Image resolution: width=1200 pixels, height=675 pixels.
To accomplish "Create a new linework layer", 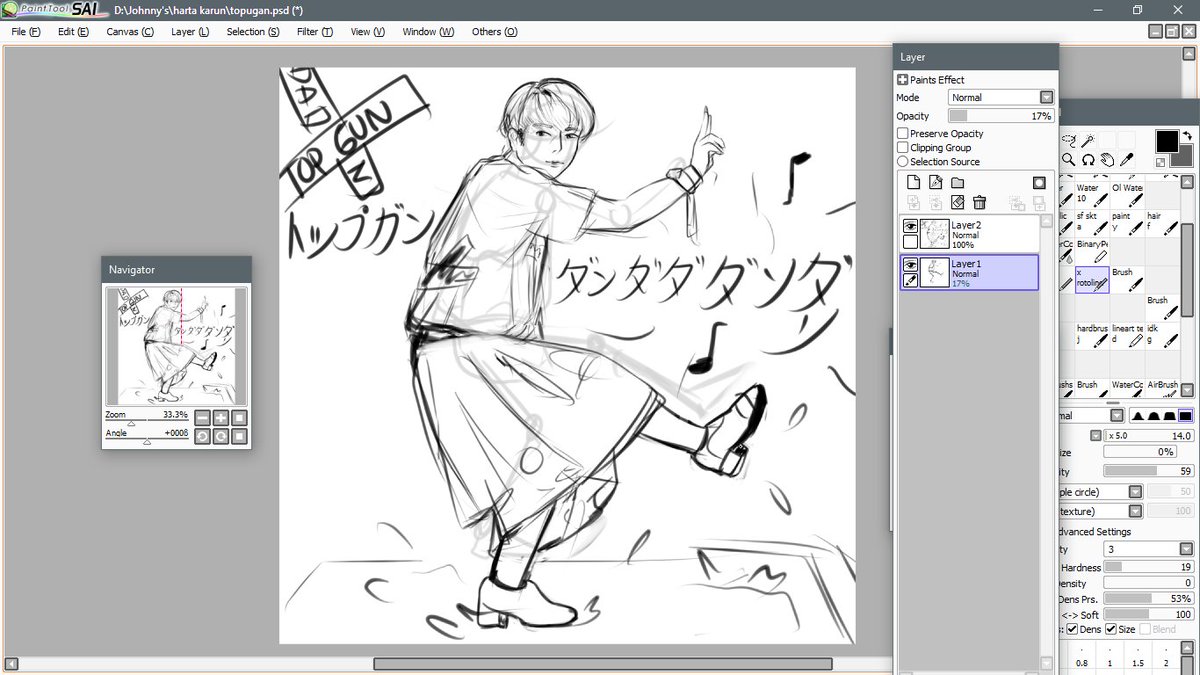I will click(936, 182).
